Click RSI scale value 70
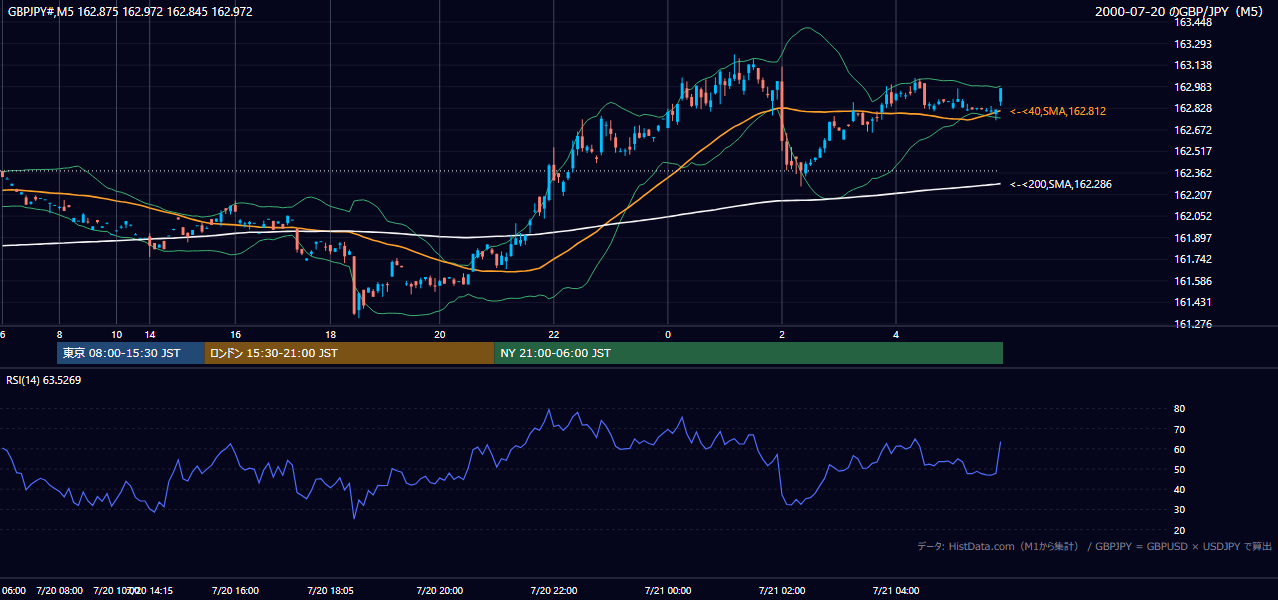The width and height of the screenshot is (1278, 600). click(x=1179, y=429)
